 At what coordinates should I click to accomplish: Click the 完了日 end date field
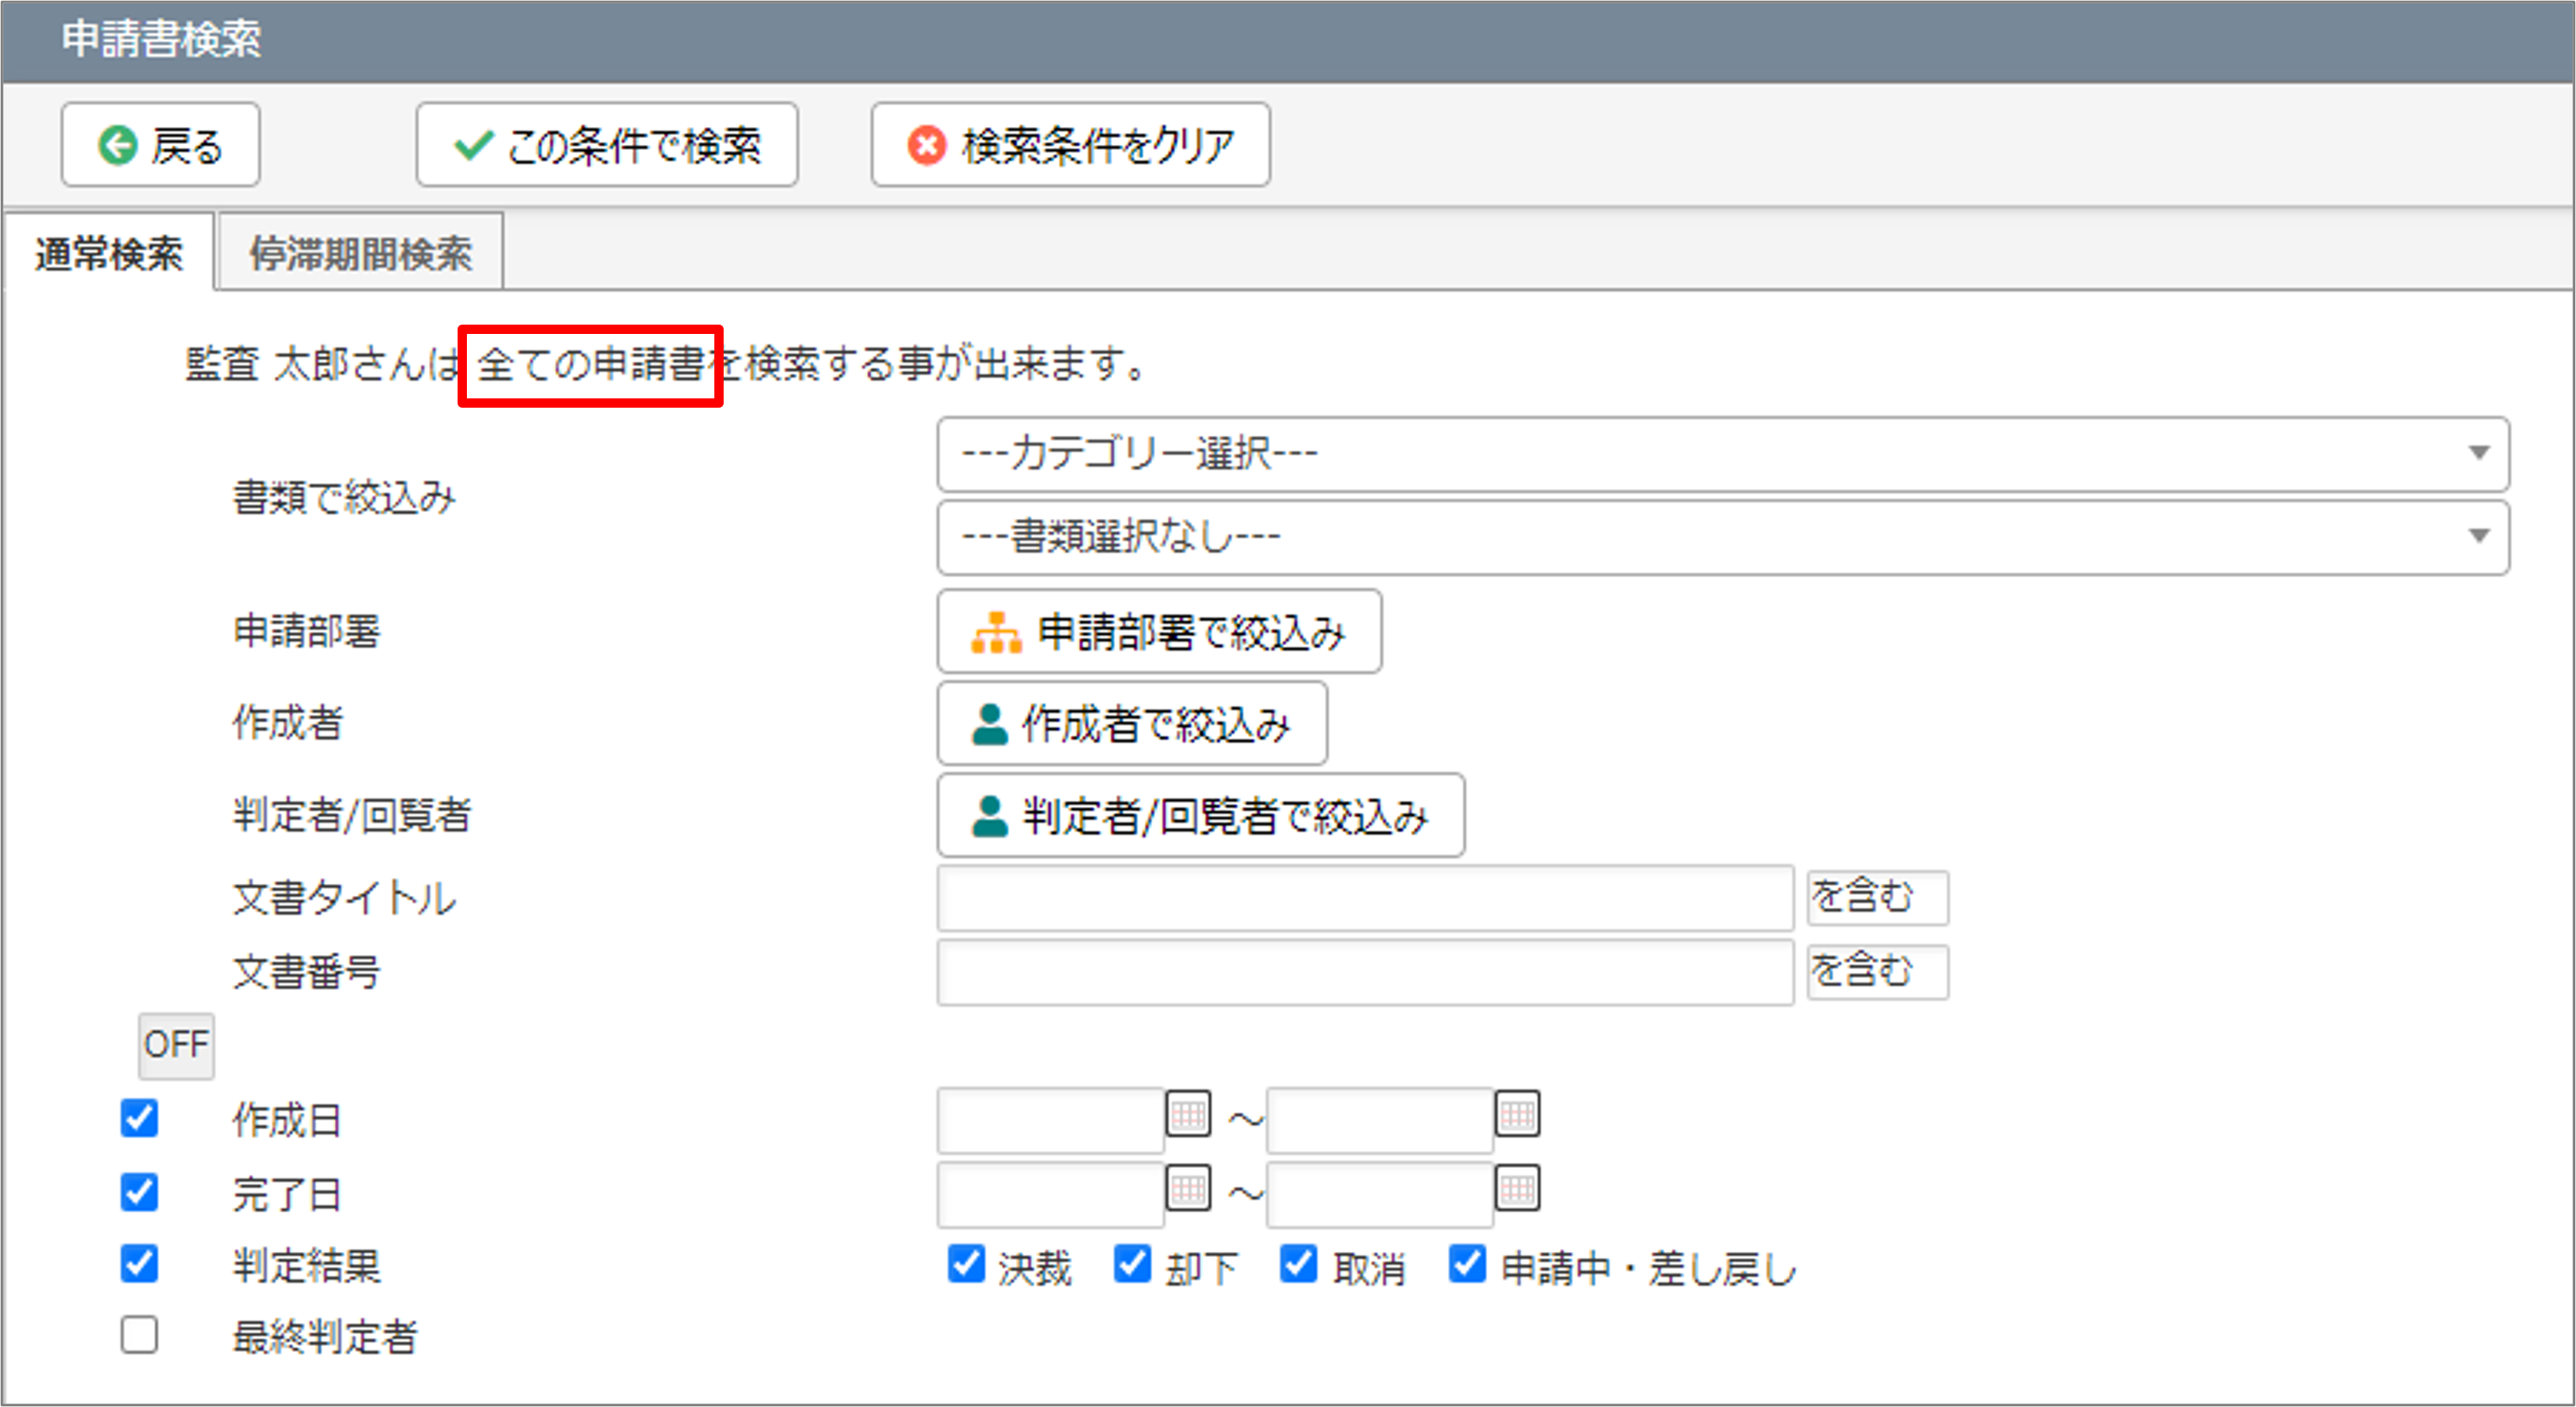[1380, 1194]
